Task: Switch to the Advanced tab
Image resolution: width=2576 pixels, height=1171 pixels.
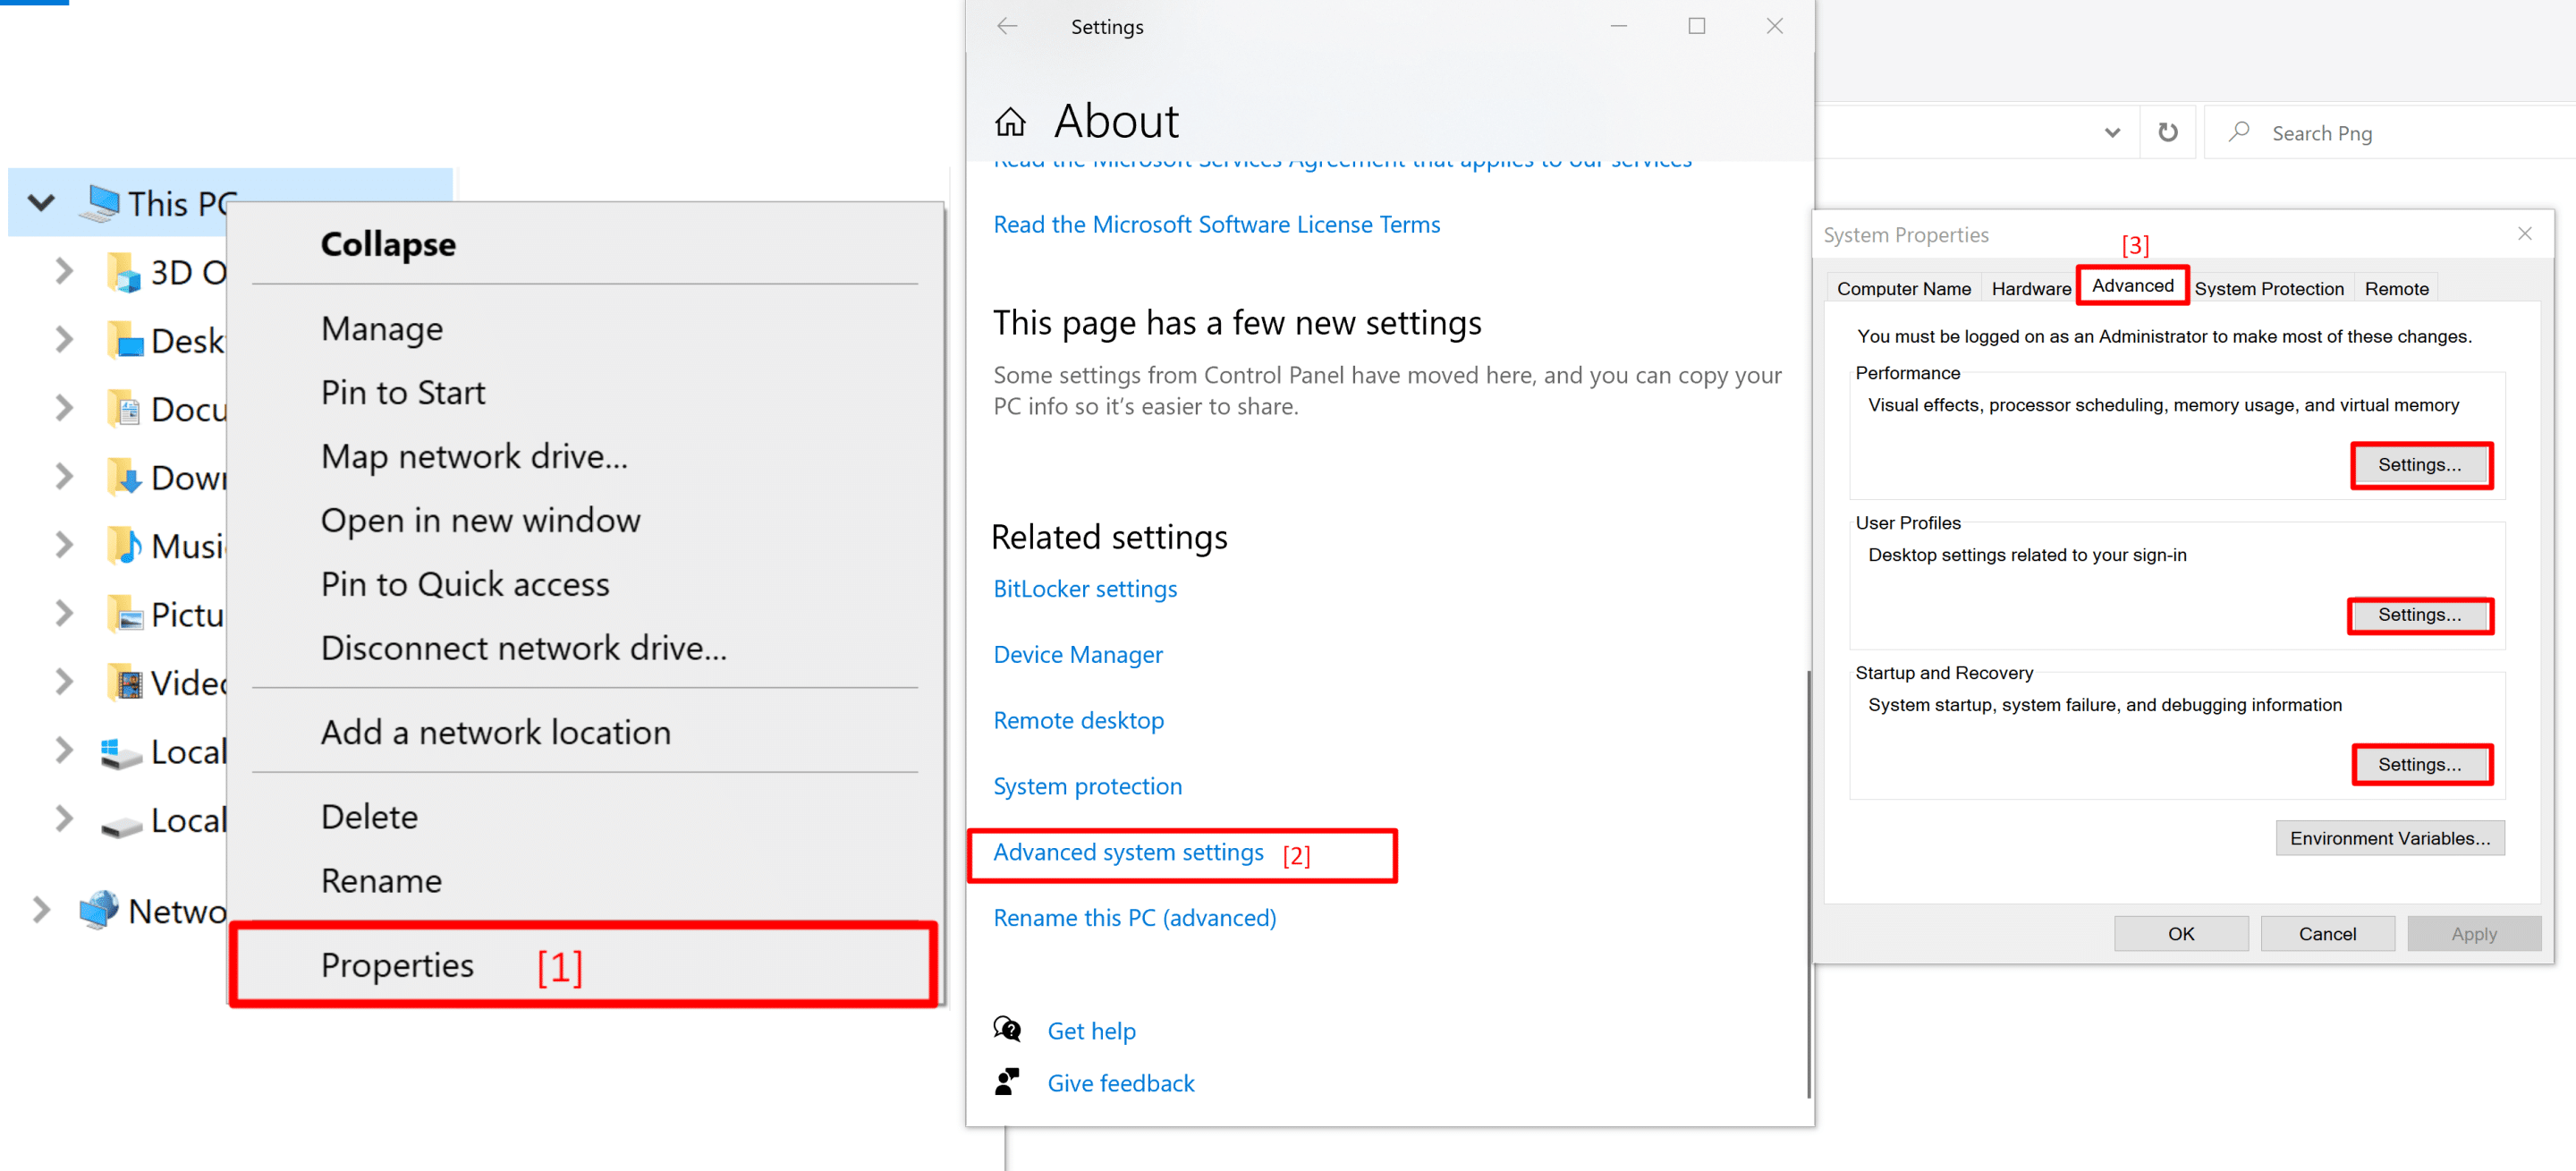Action: pyautogui.click(x=2132, y=286)
